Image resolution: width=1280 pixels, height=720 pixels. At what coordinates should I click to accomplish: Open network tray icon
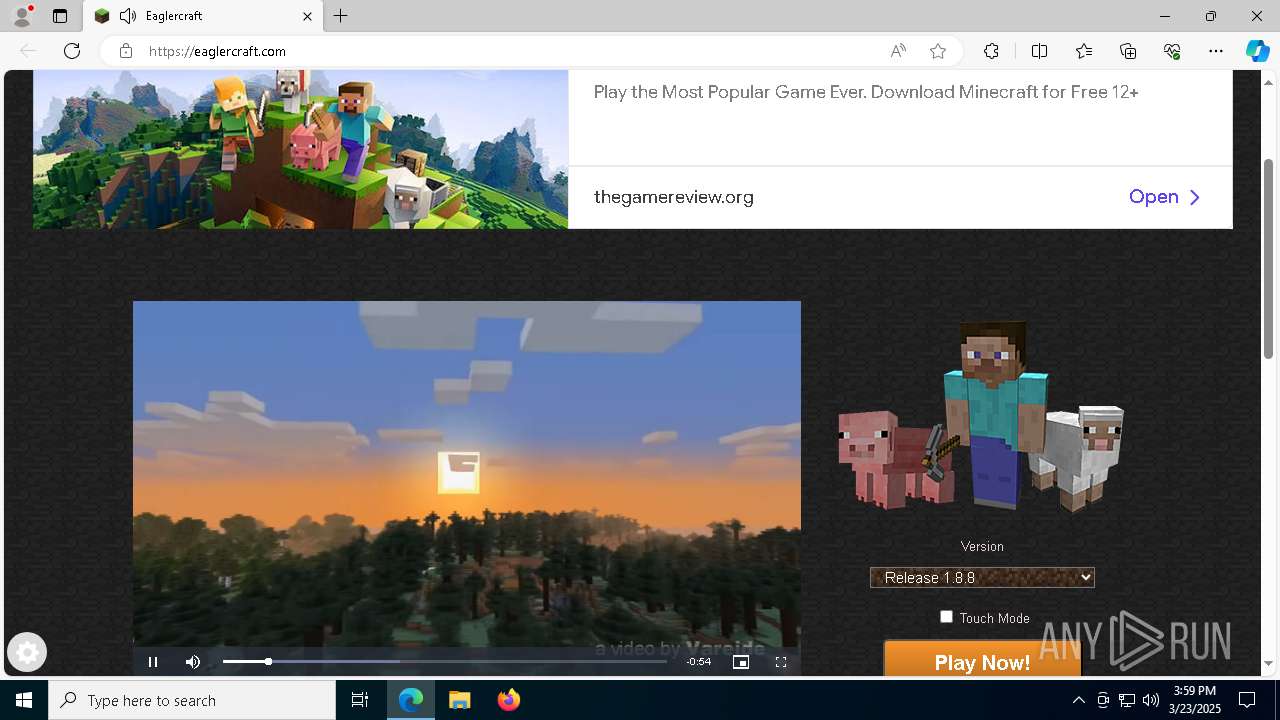tap(1127, 700)
